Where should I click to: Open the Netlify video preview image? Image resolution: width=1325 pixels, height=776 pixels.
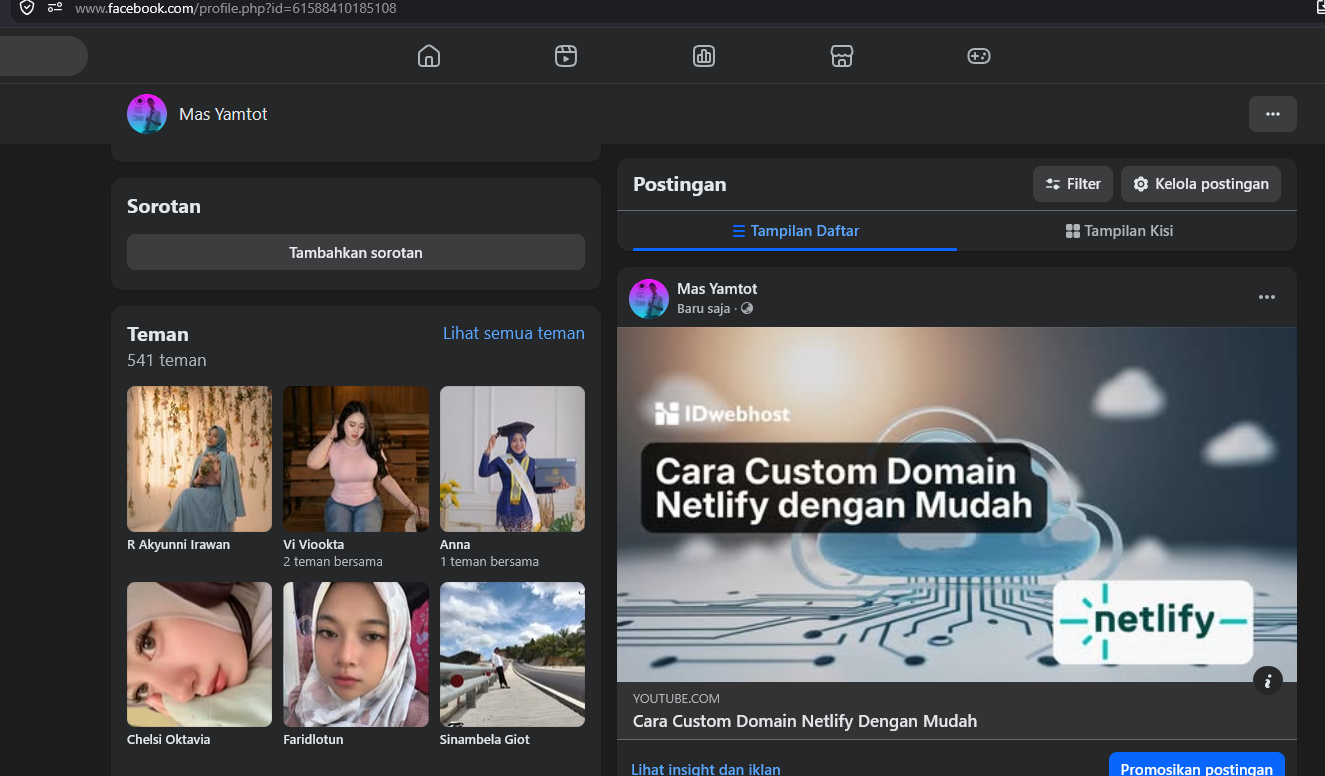point(957,504)
